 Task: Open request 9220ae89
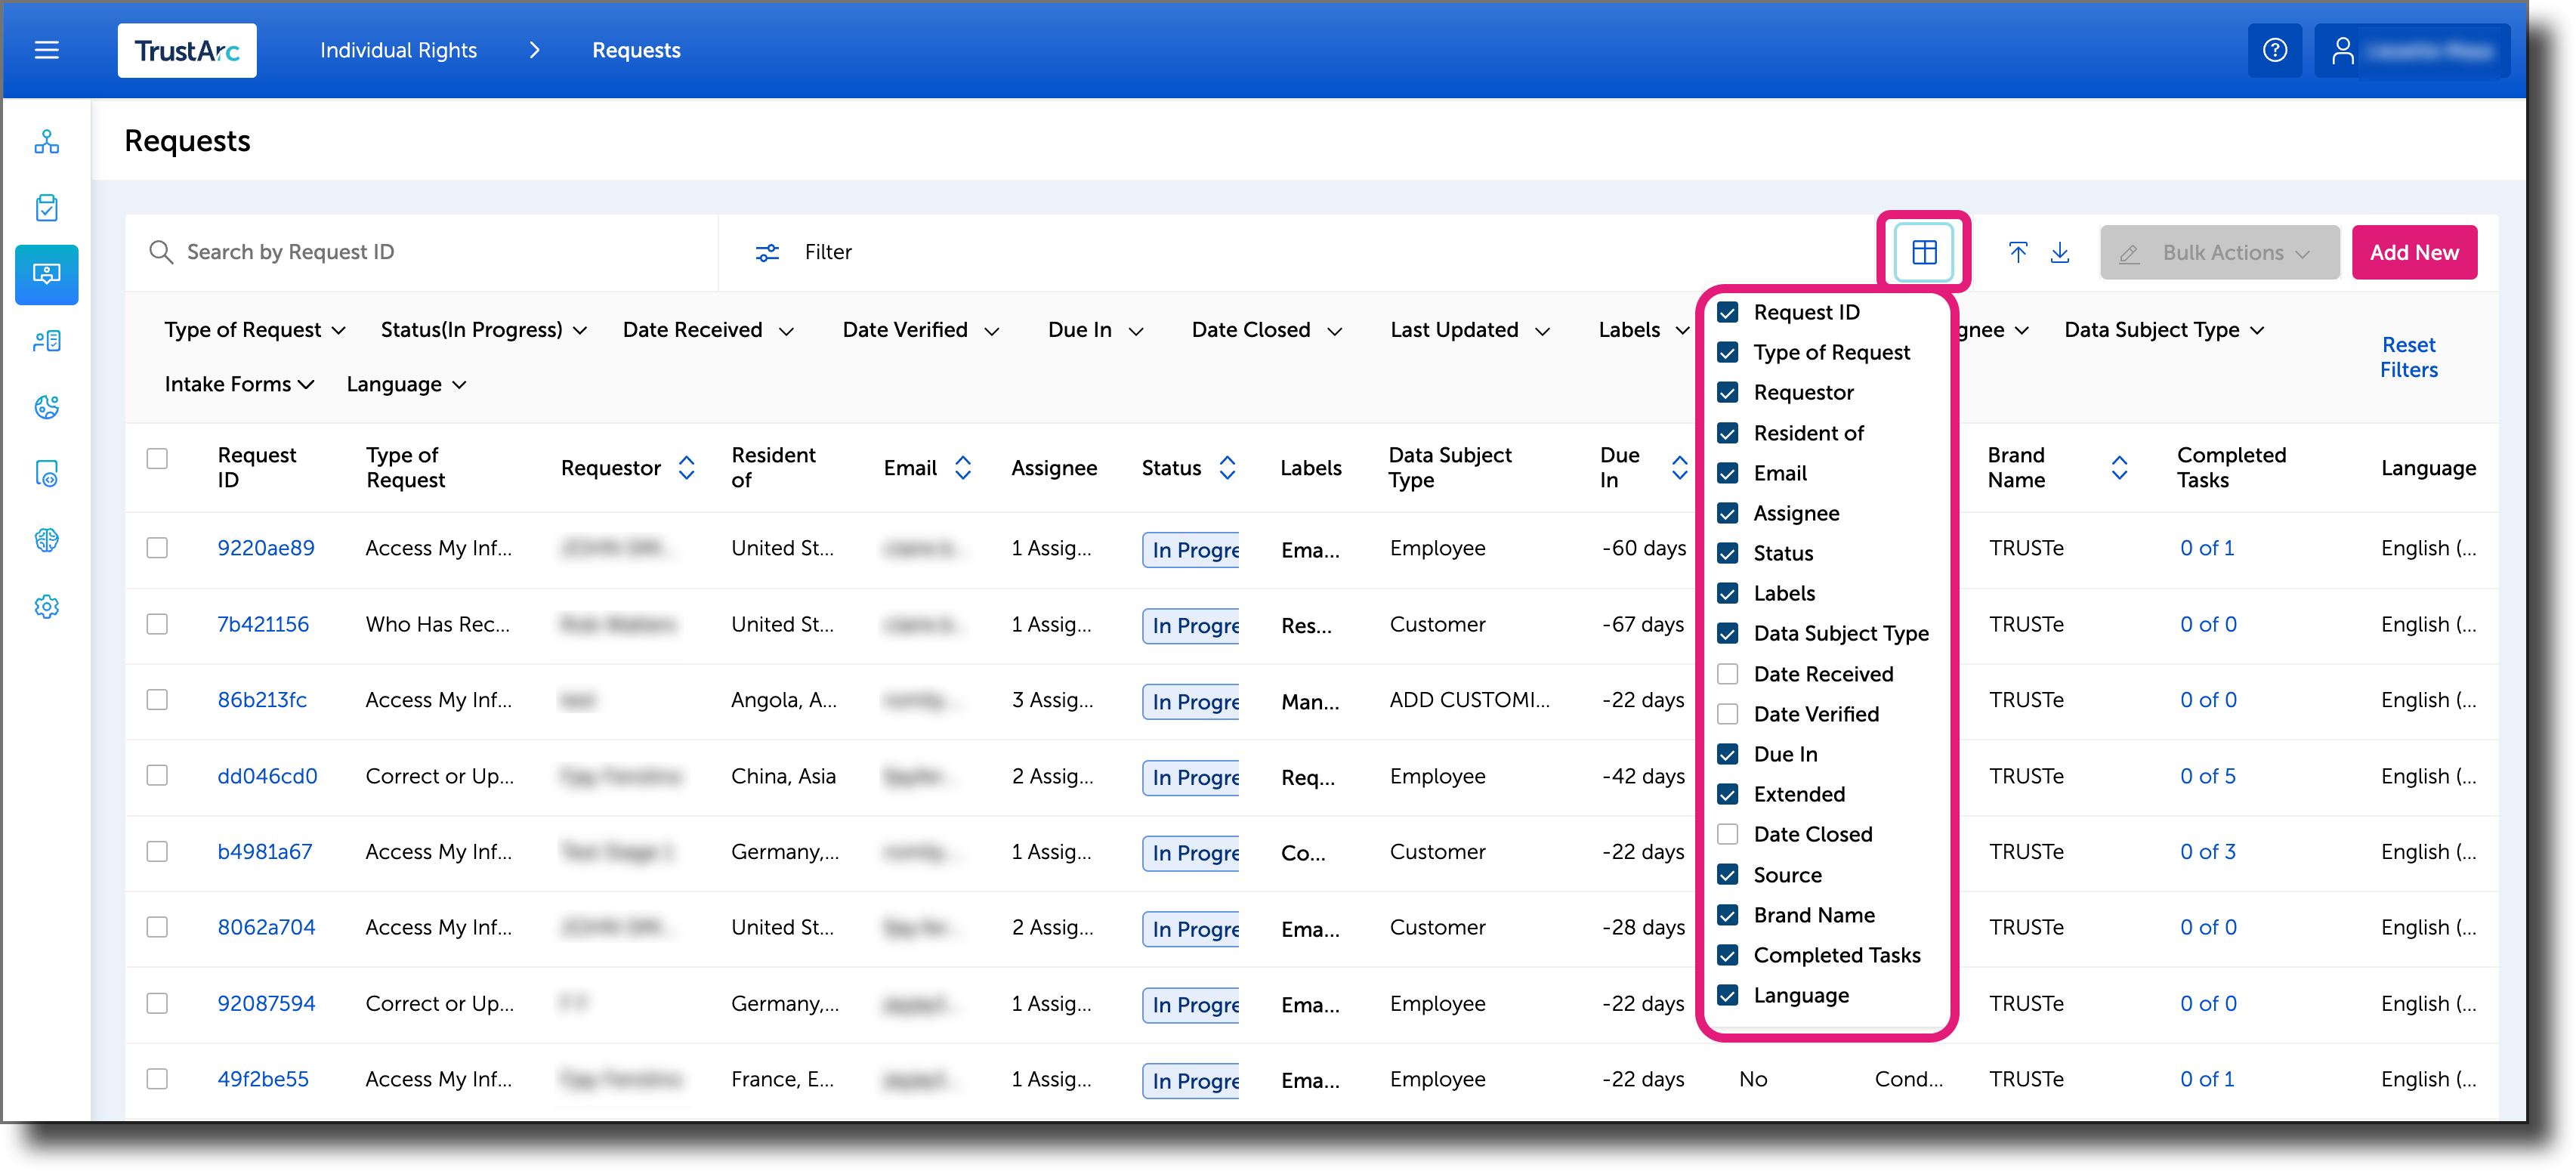[266, 548]
